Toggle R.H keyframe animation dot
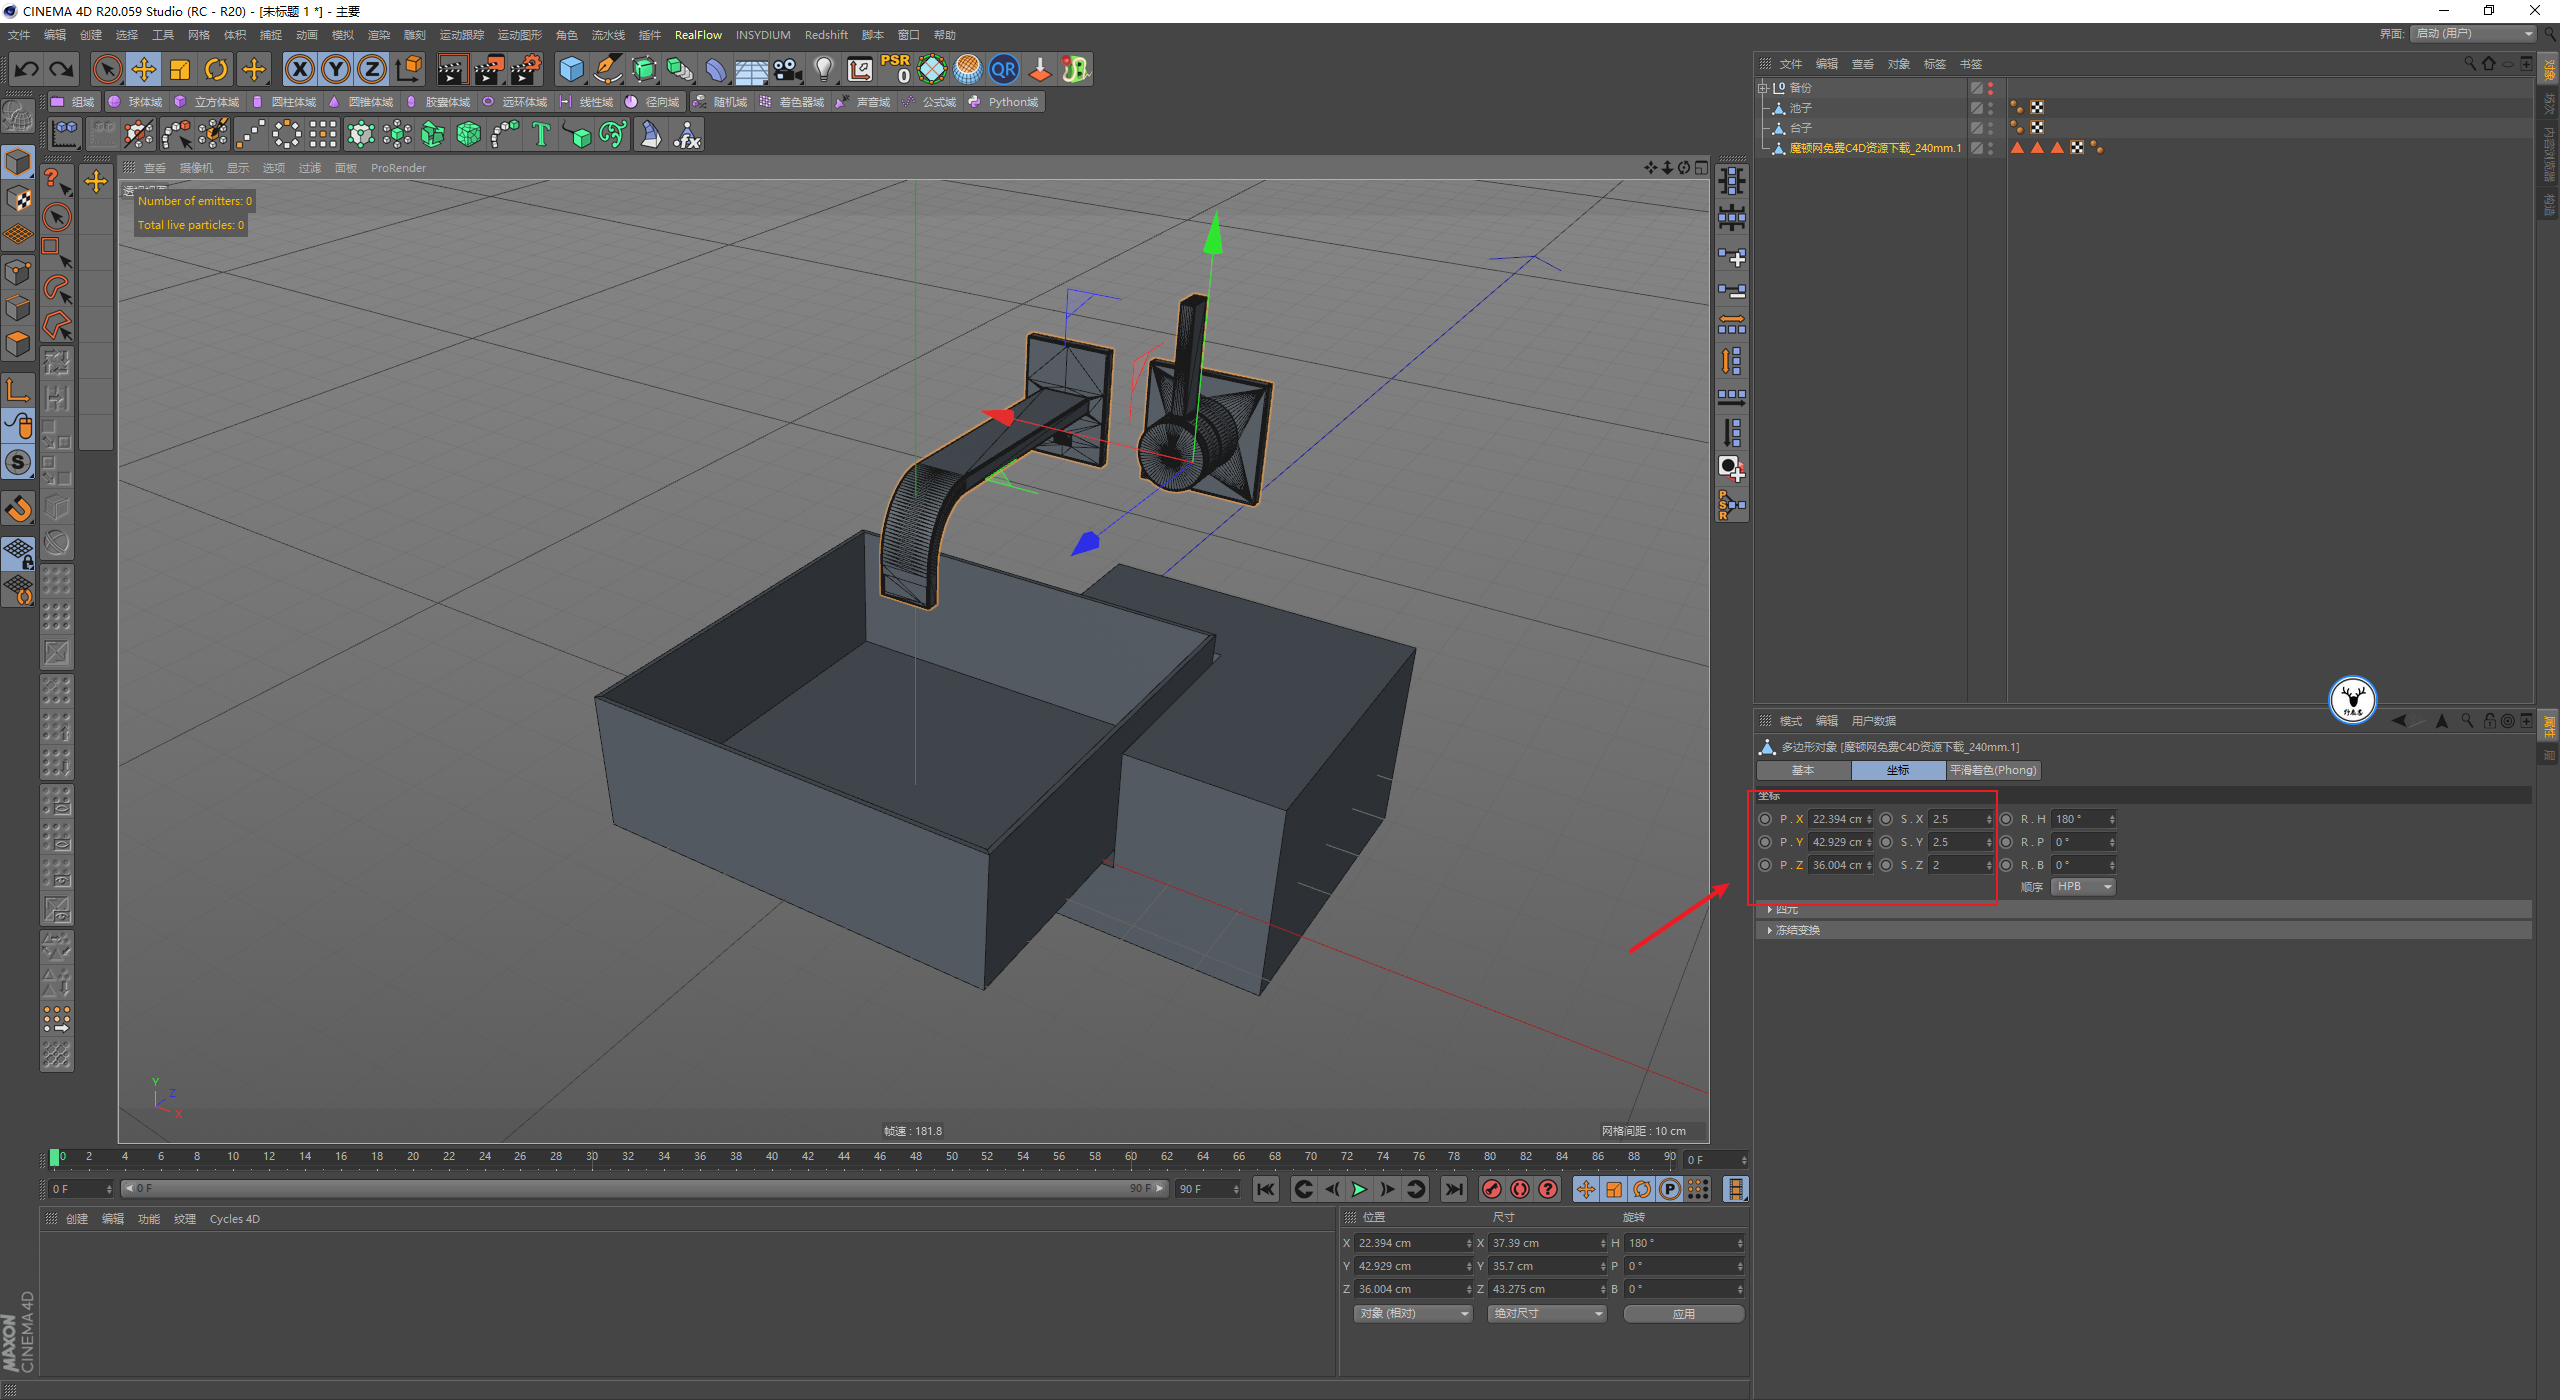 pyautogui.click(x=2006, y=819)
